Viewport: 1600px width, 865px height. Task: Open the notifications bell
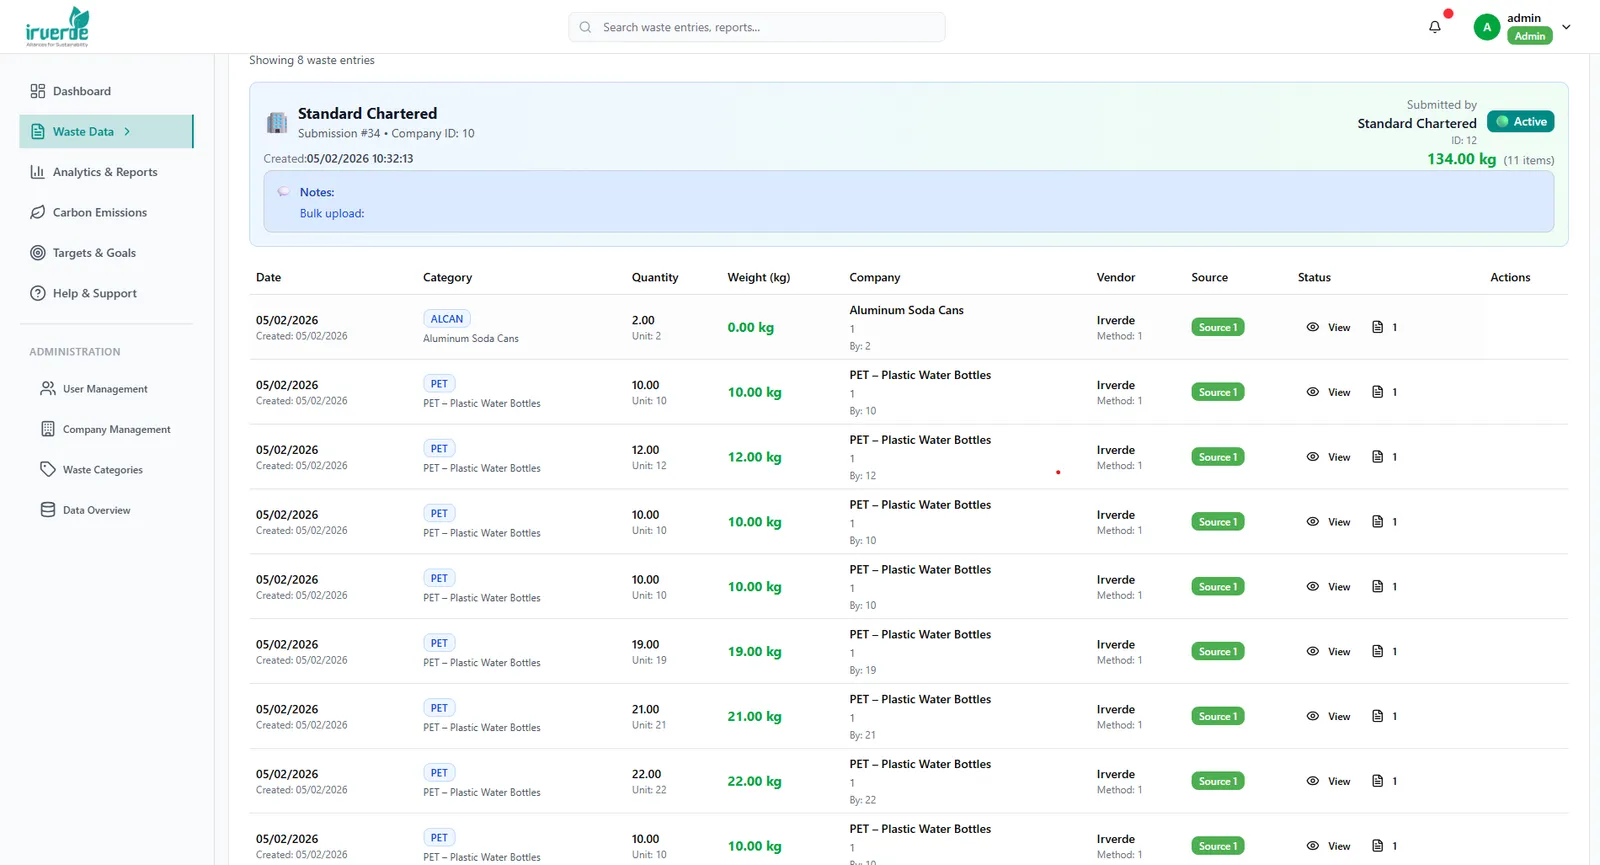click(1435, 27)
